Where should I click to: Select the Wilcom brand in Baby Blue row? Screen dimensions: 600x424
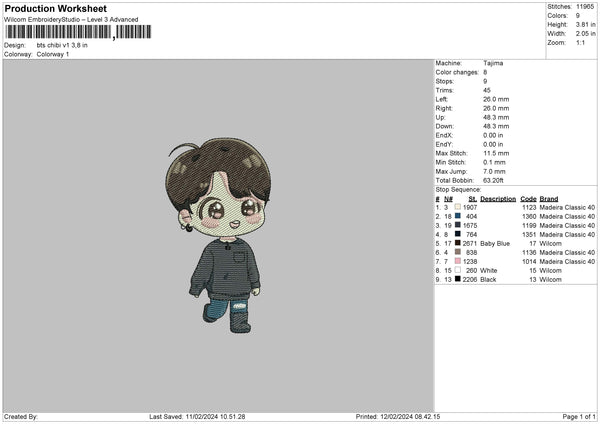pos(550,243)
